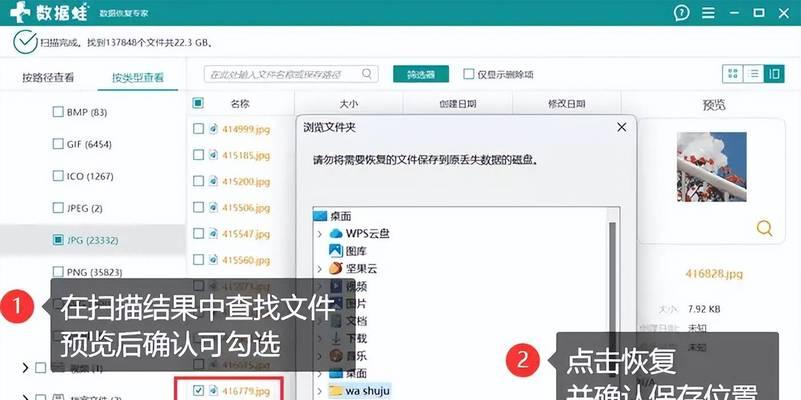Viewport: 801px width, 400px height.
Task: Check the box for 415185.jpg
Action: tap(198, 155)
